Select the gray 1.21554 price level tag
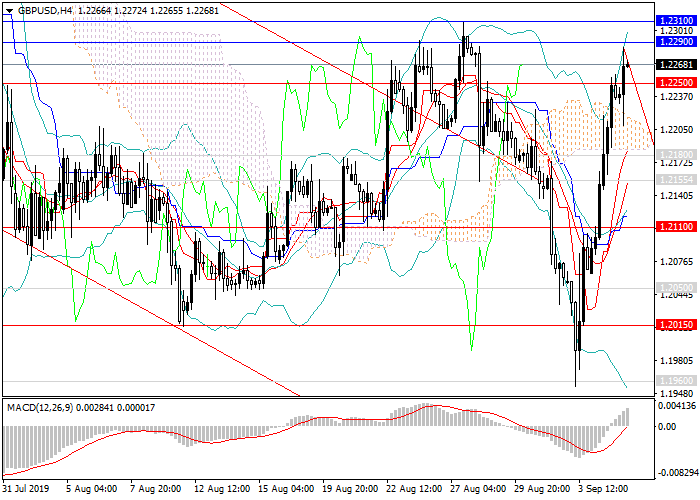Viewport: 700px width, 500px height. [x=675, y=178]
